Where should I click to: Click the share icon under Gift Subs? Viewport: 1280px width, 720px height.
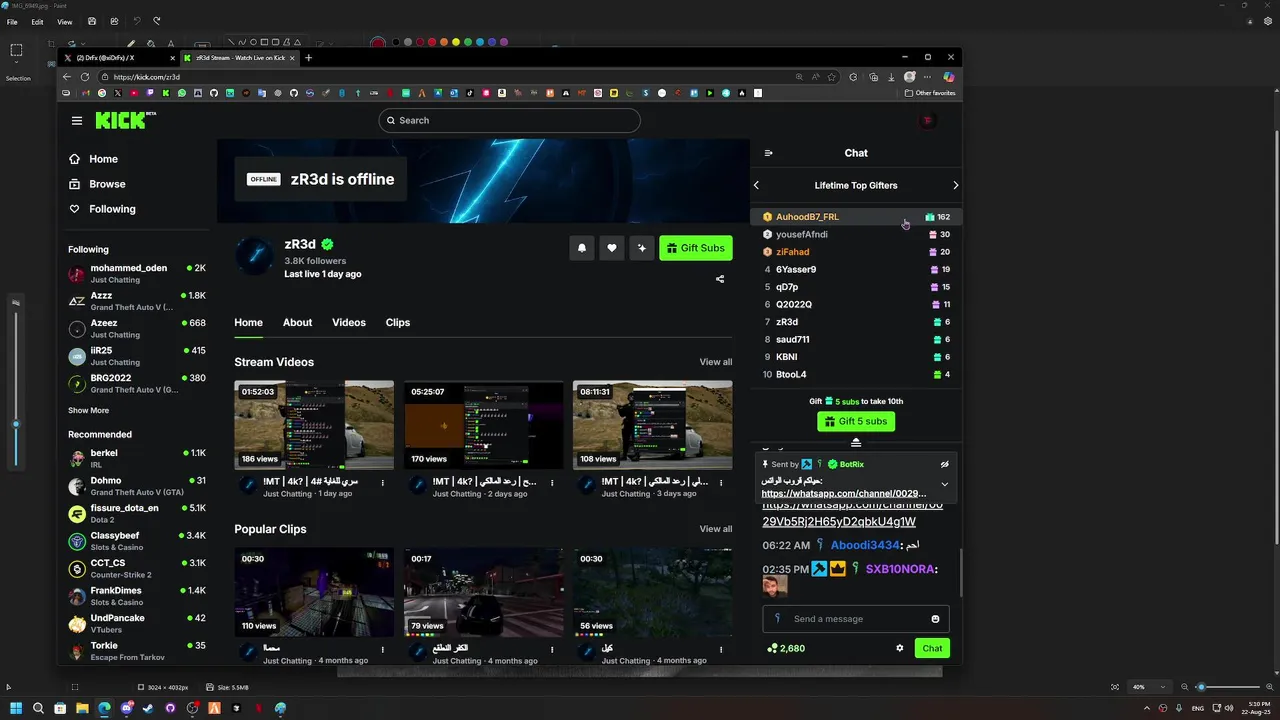click(x=720, y=279)
